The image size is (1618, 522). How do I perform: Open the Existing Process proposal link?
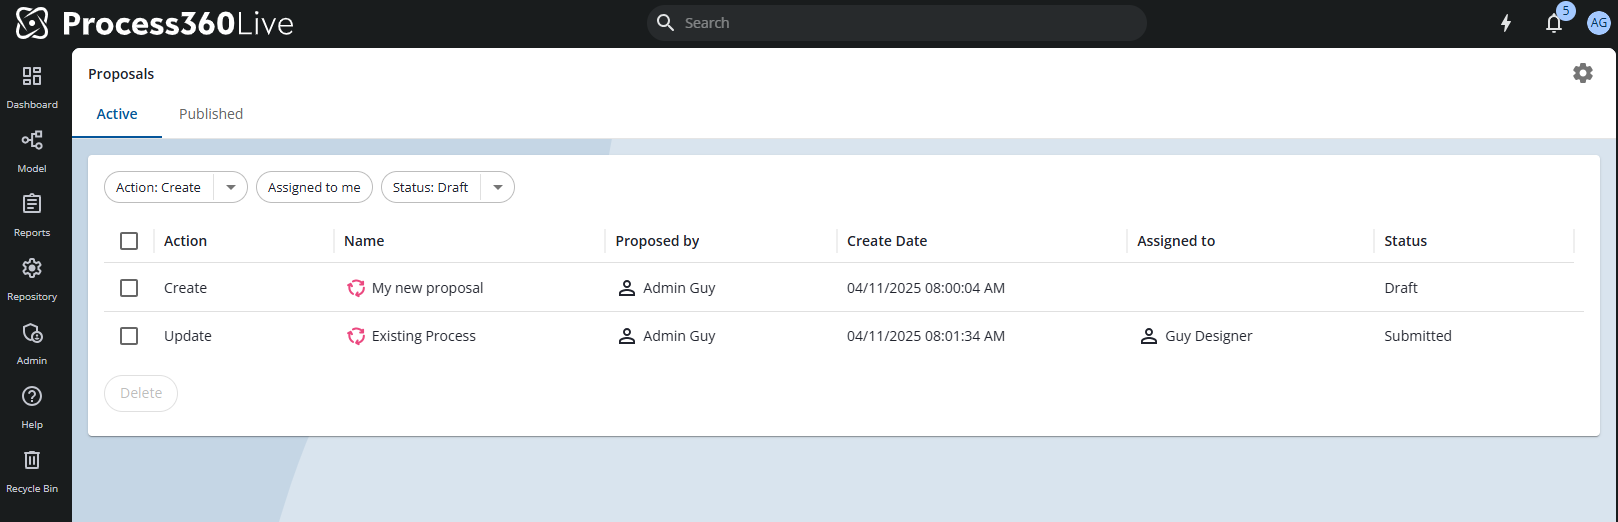(423, 336)
